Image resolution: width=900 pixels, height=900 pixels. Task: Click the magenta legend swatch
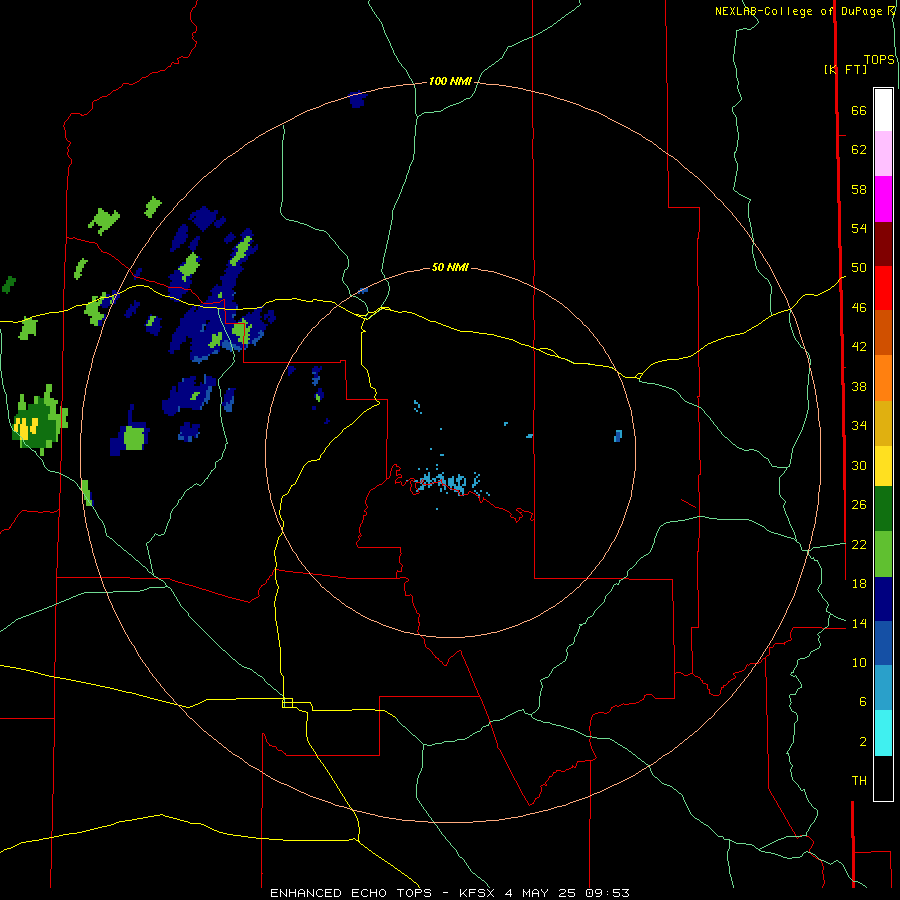click(x=883, y=199)
